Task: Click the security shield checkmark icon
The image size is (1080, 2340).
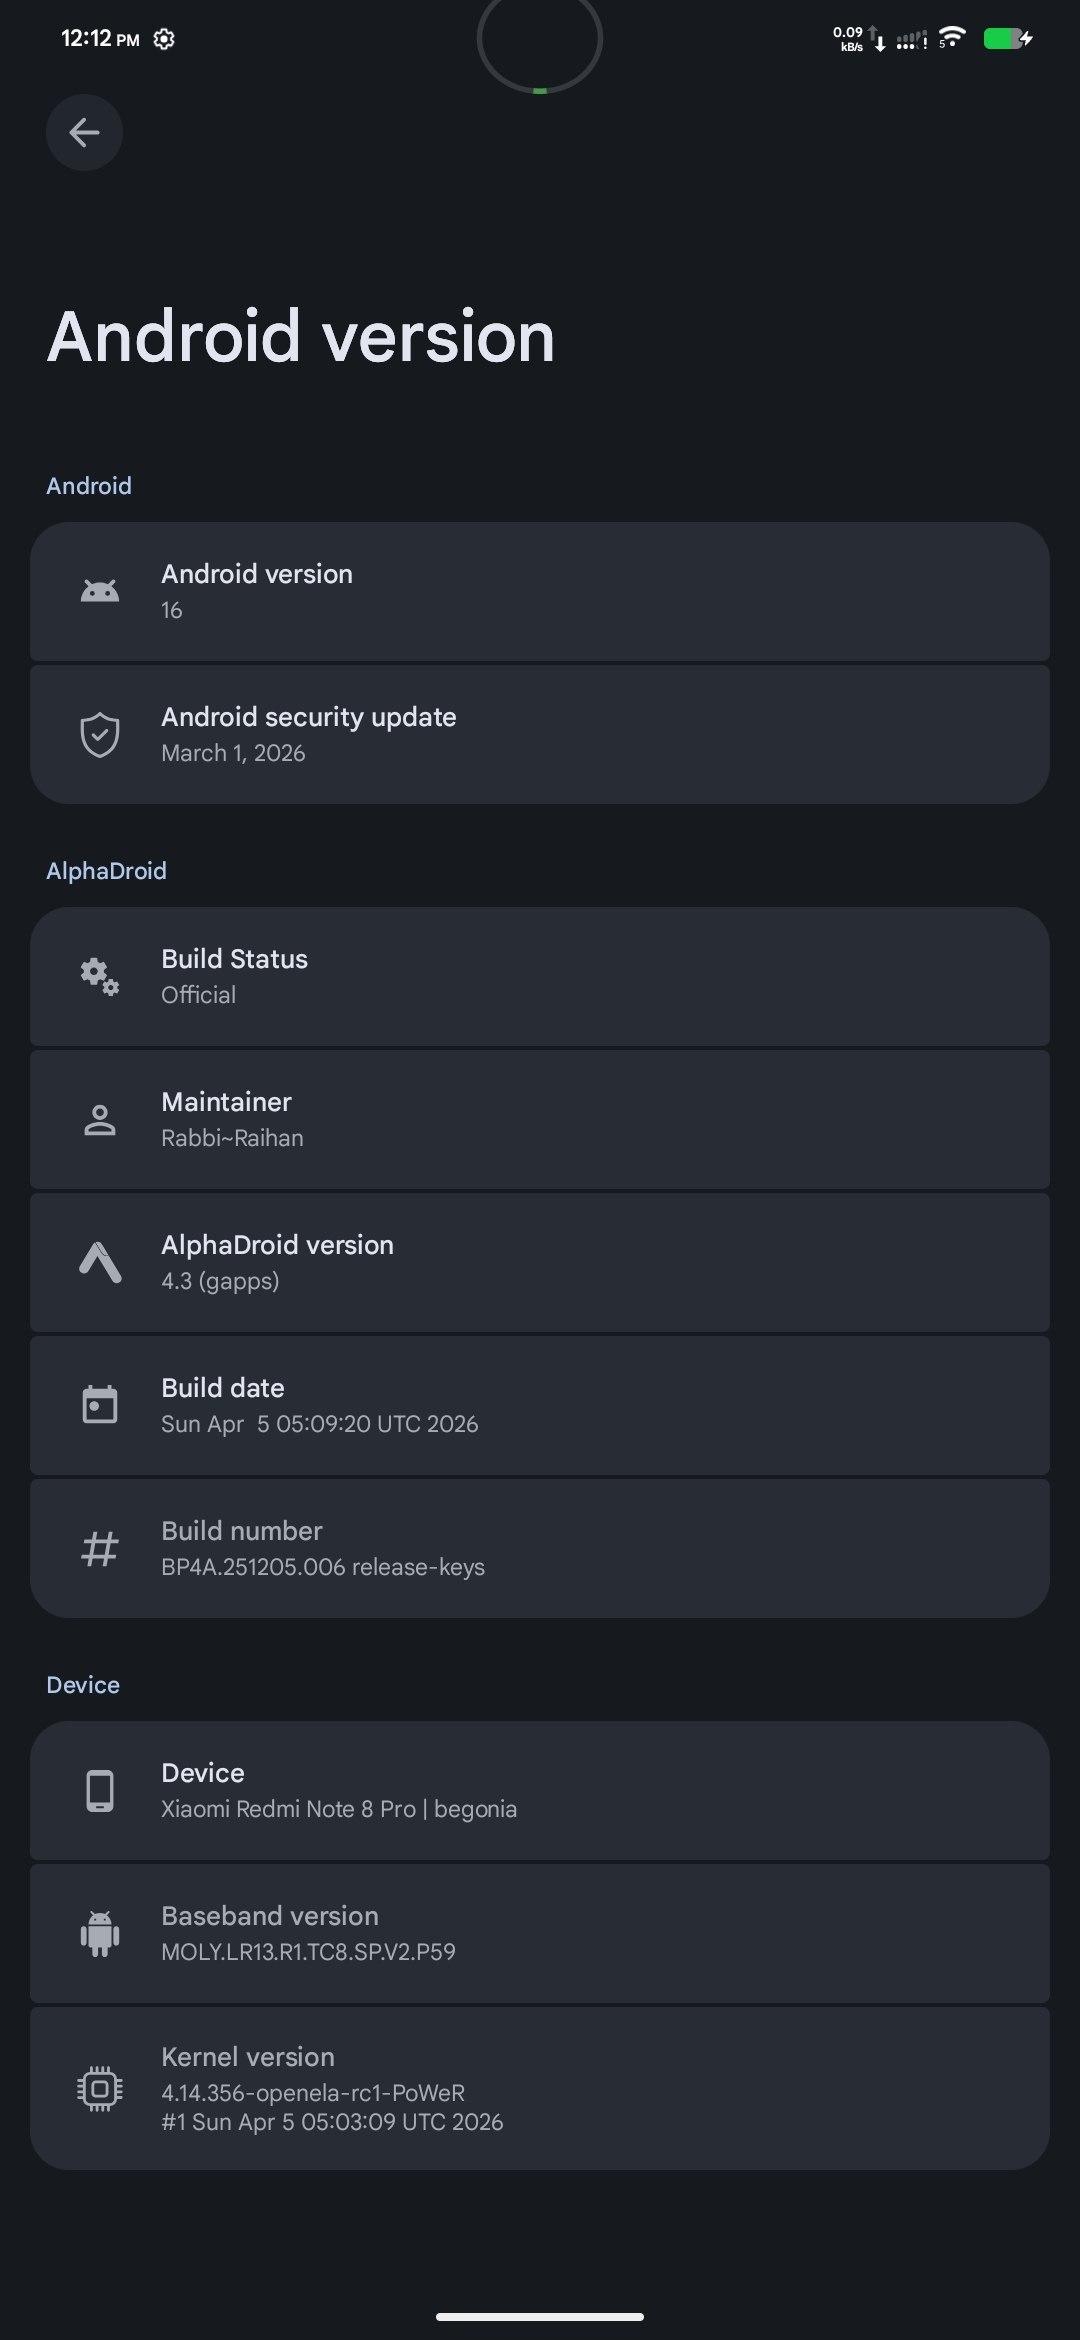Action: pos(100,735)
